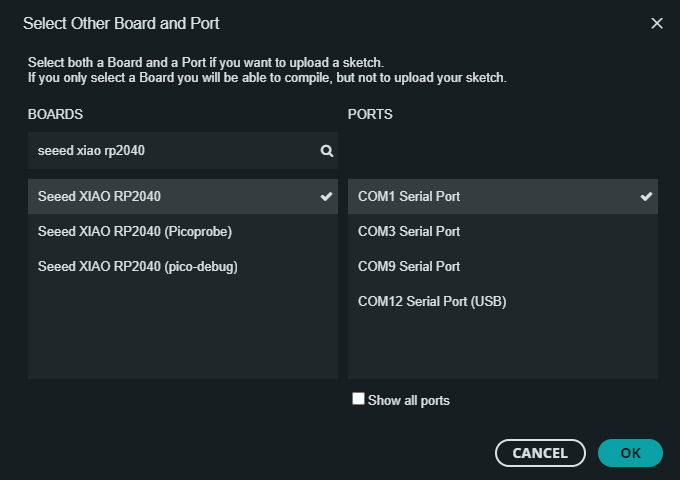Click the Show all ports label text

click(x=409, y=400)
